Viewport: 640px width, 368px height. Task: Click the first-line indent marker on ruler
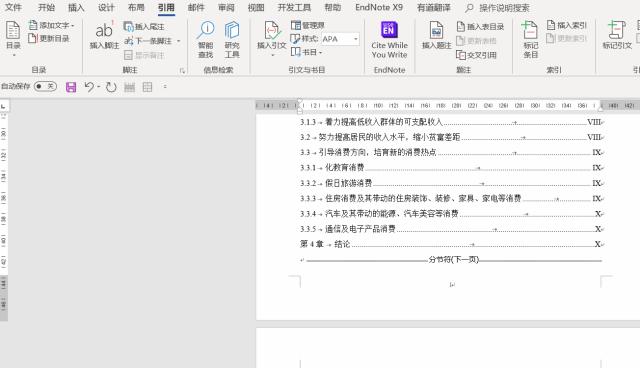click(x=300, y=101)
